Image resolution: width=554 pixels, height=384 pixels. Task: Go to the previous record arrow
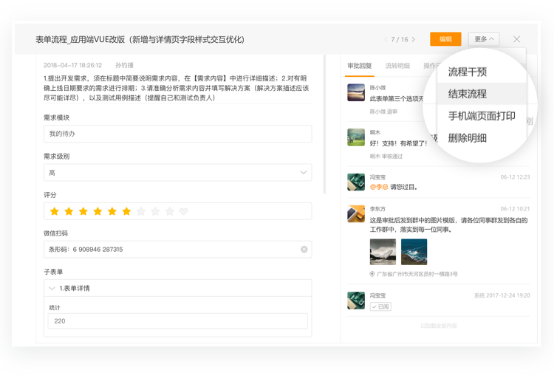pos(386,39)
